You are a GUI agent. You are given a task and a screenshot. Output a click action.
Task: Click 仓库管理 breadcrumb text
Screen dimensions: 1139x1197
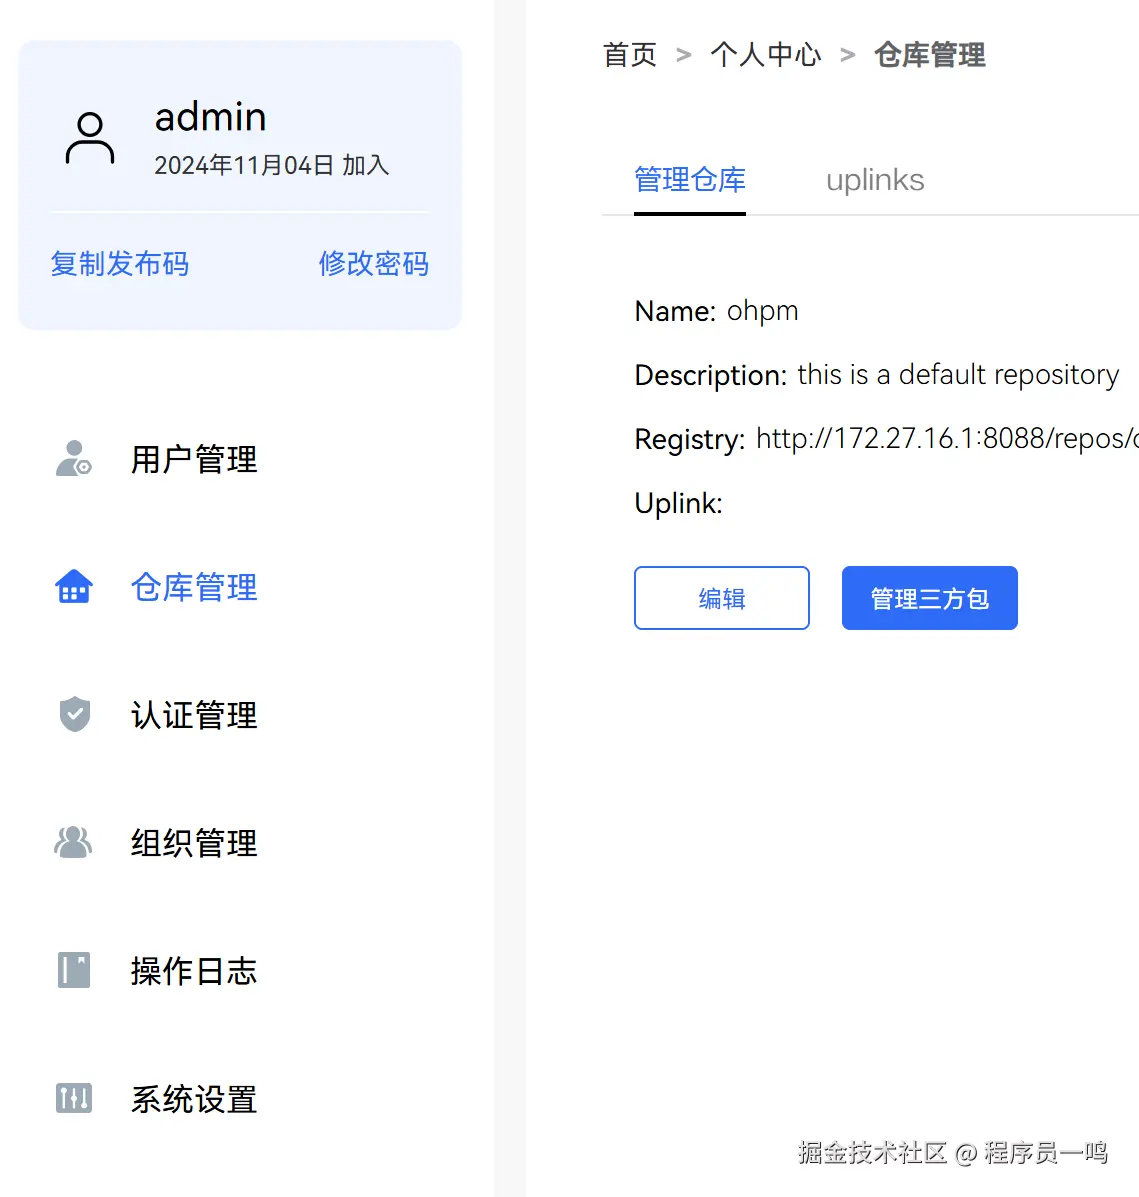[929, 55]
